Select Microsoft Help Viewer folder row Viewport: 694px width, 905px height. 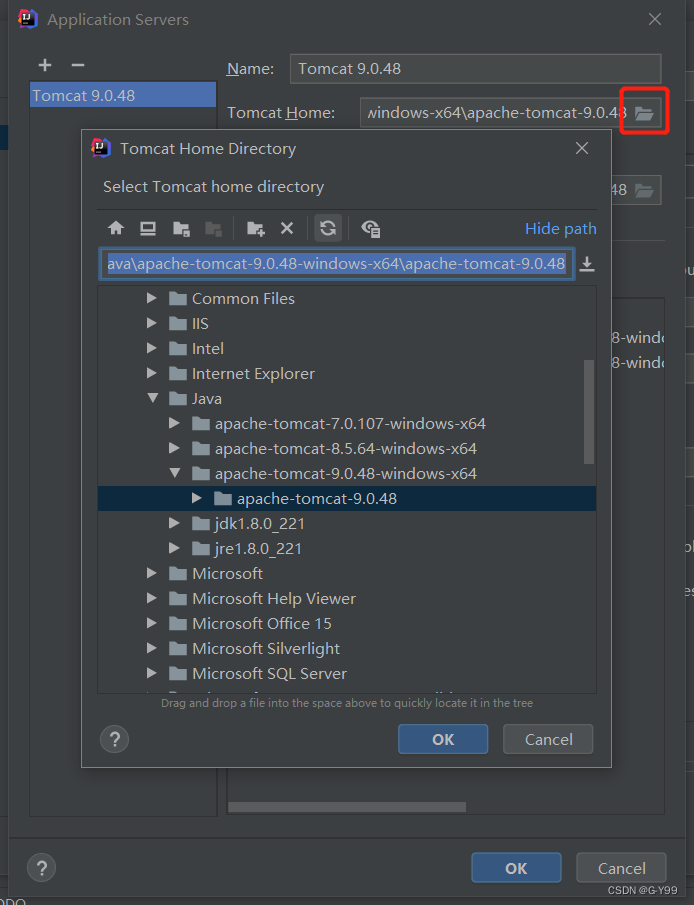(347, 599)
